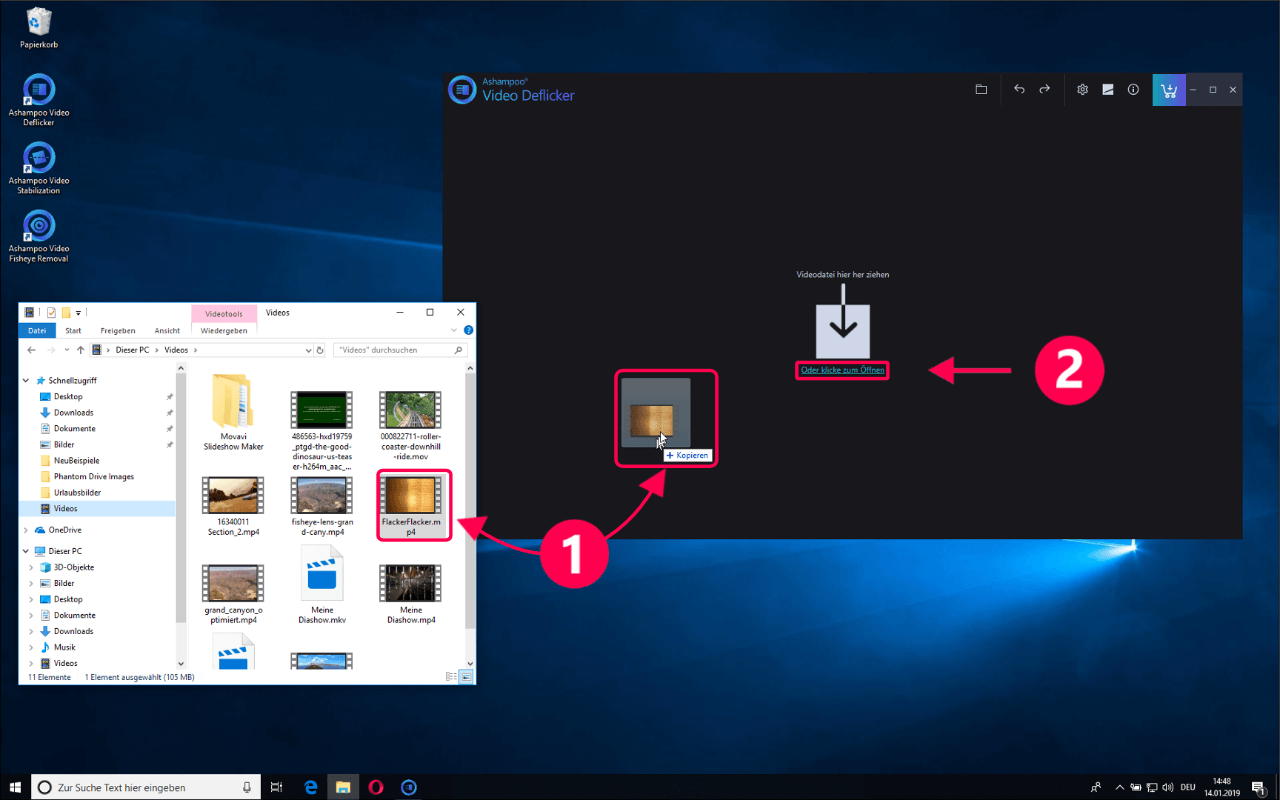
Task: Select Musik in the navigation tree
Action: (x=64, y=647)
